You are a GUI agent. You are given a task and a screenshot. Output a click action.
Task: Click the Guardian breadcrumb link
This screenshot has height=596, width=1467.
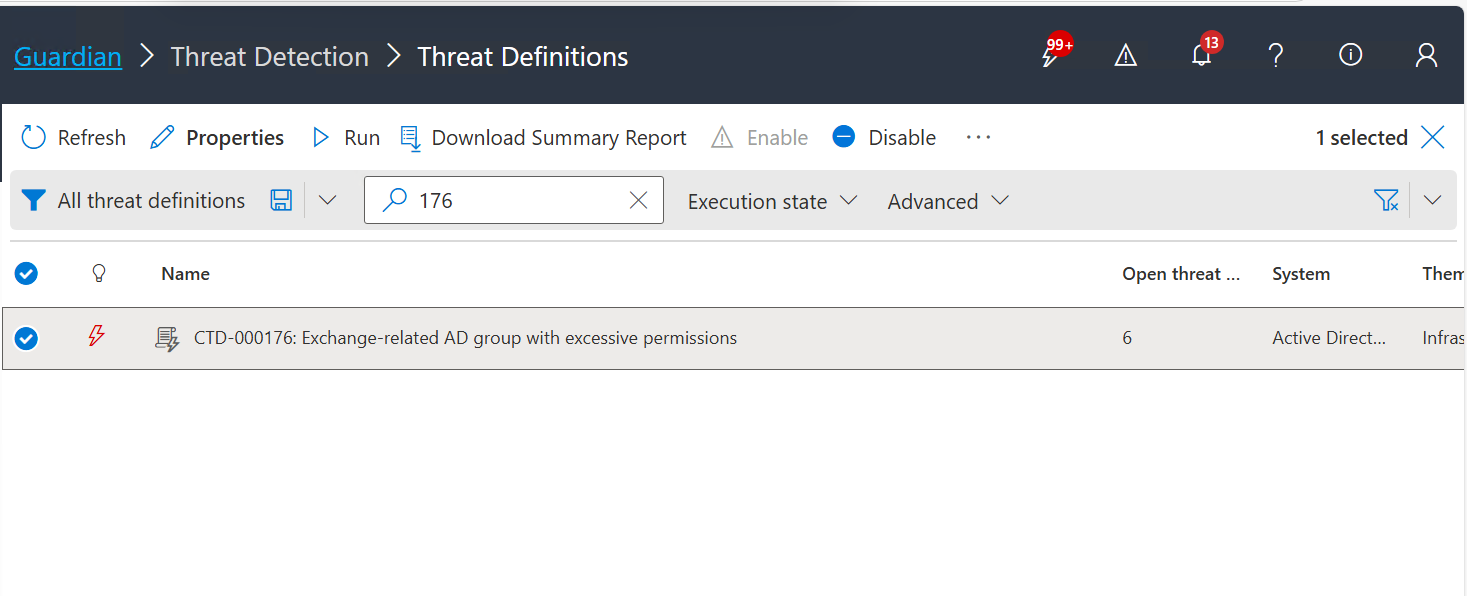(68, 57)
